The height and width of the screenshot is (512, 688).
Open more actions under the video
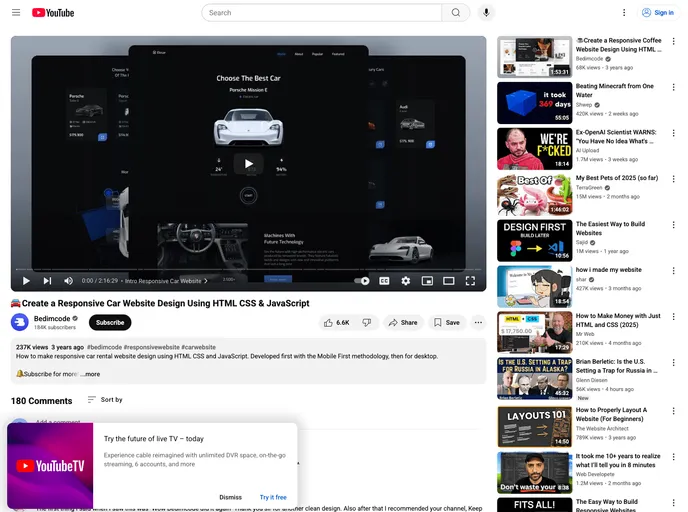(x=478, y=322)
